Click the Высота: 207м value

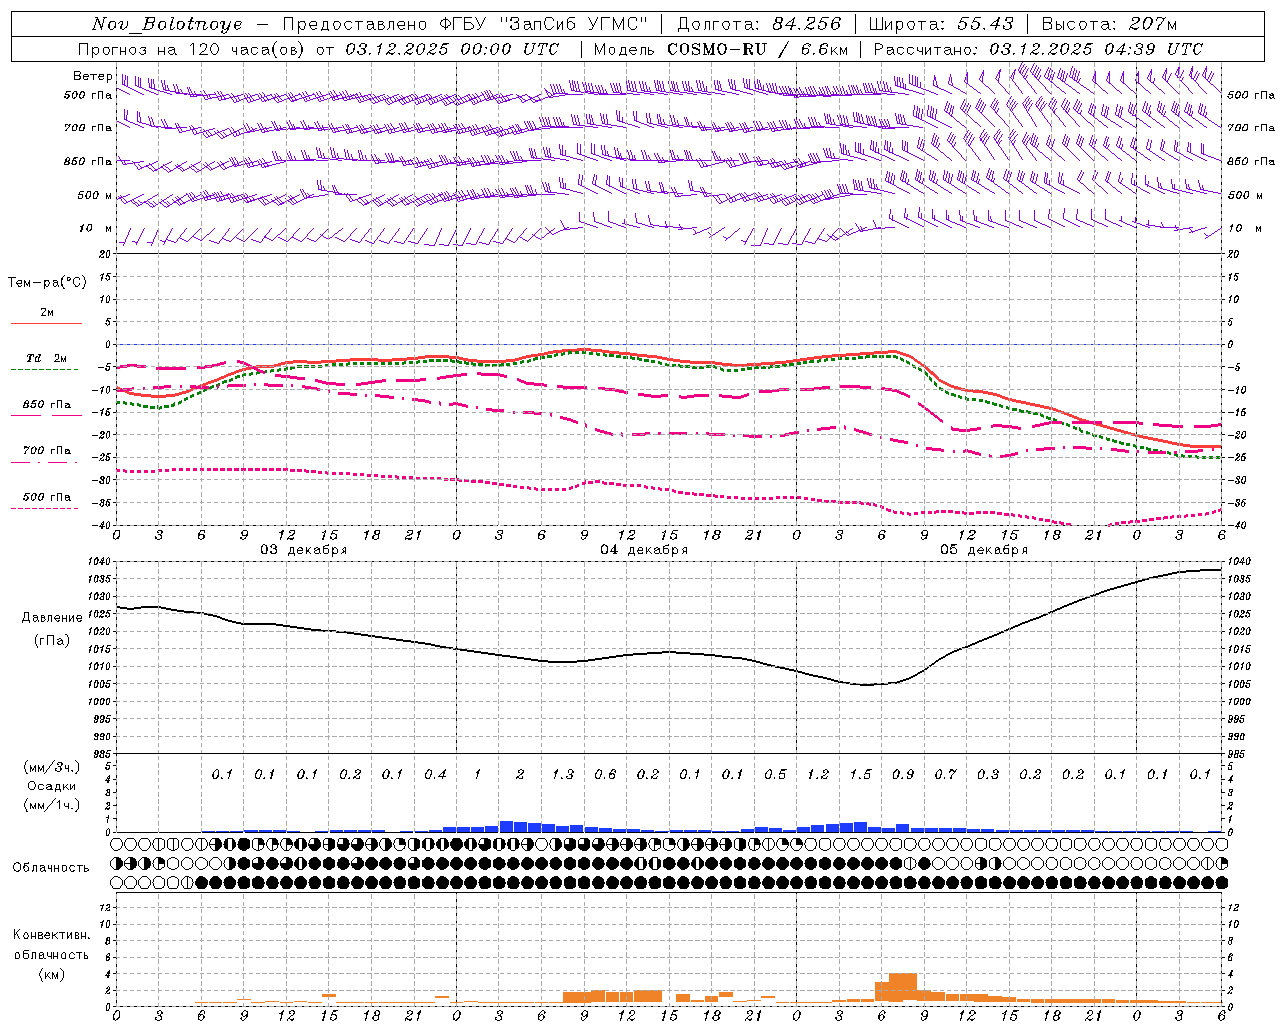pyautogui.click(x=1110, y=24)
